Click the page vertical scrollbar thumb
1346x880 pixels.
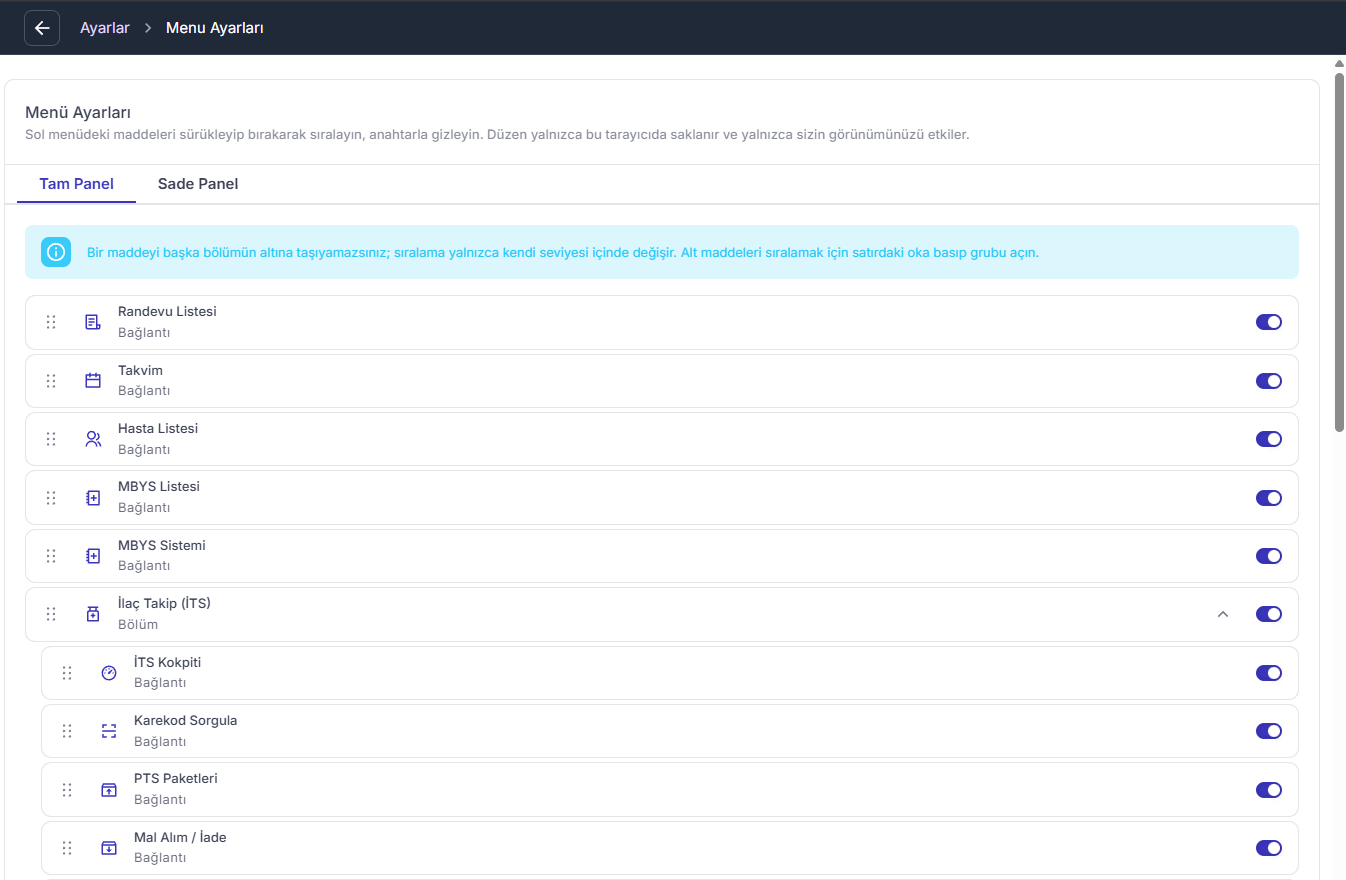click(1339, 250)
